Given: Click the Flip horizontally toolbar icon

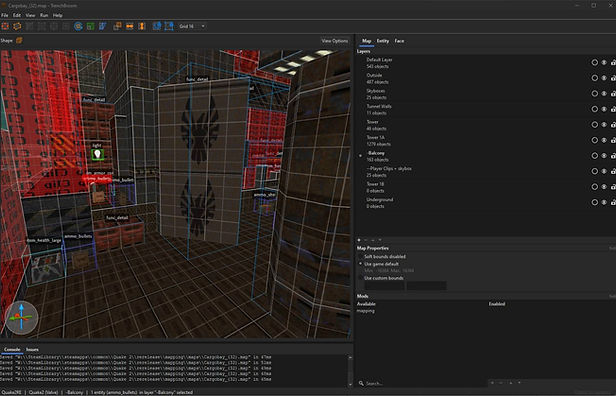Looking at the screenshot, I should click(x=130, y=26).
